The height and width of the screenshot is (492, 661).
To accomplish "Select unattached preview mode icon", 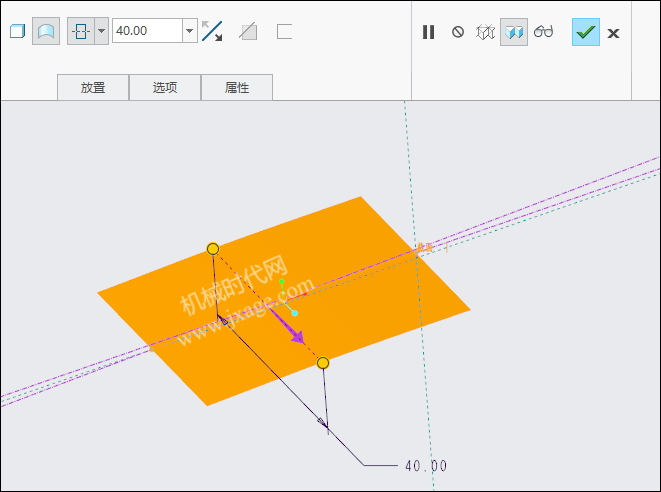I will pyautogui.click(x=485, y=32).
